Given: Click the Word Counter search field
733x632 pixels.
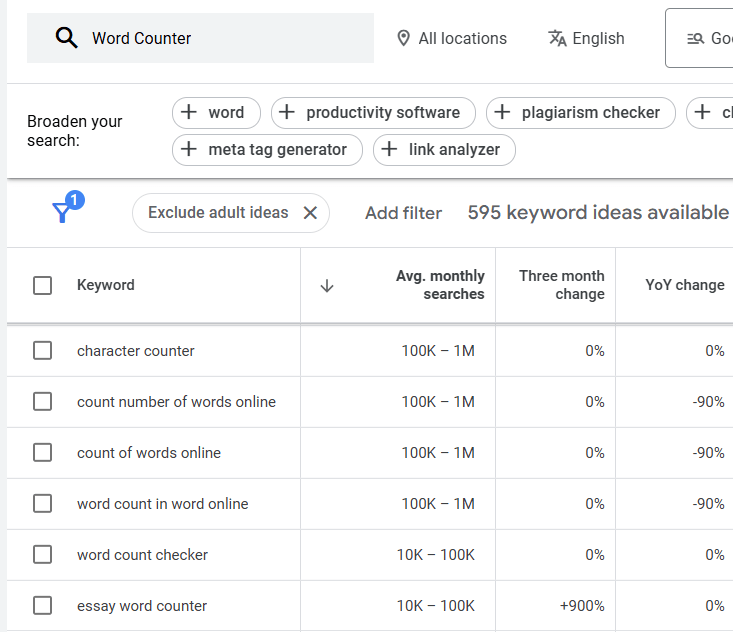Looking at the screenshot, I should tap(200, 38).
